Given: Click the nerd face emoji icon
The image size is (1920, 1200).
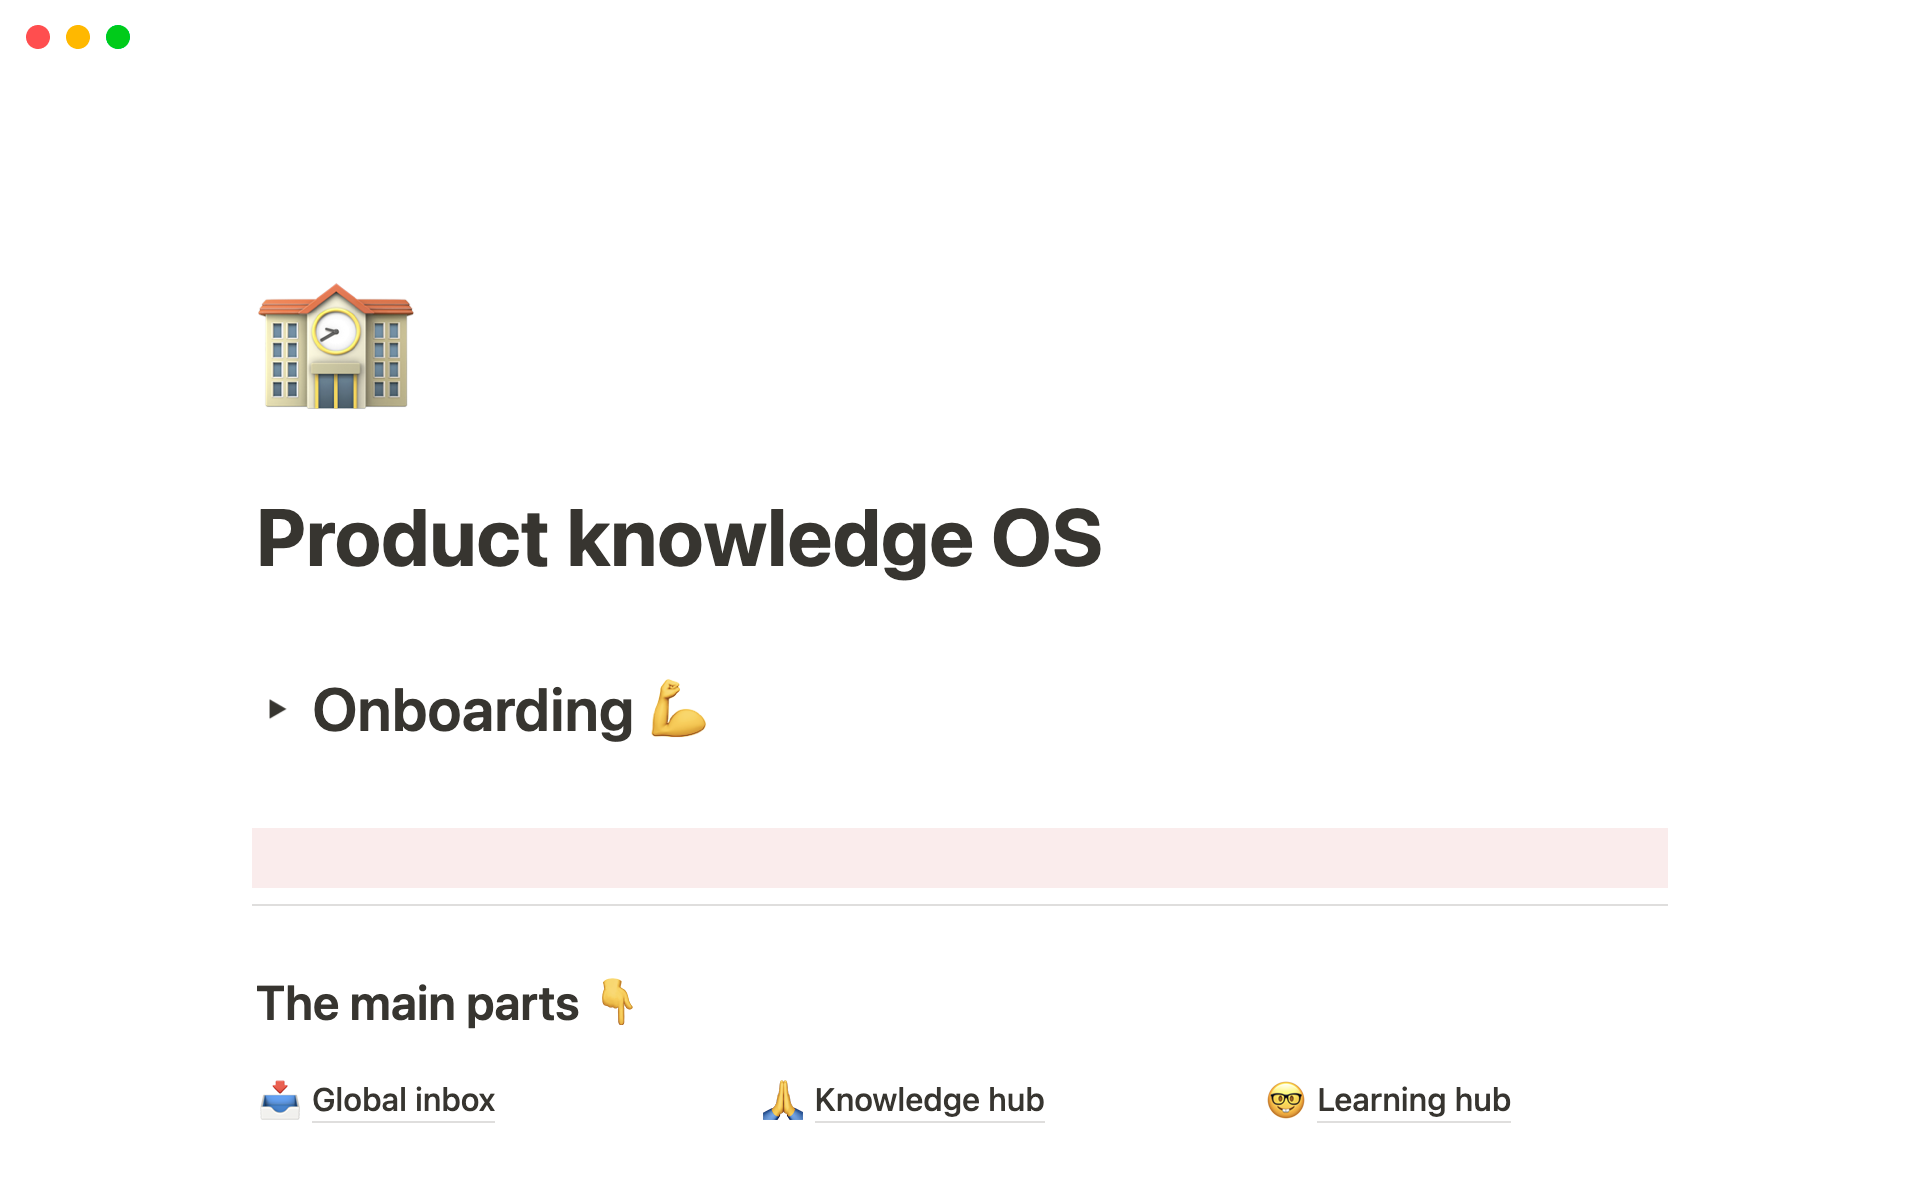Looking at the screenshot, I should tap(1287, 1099).
